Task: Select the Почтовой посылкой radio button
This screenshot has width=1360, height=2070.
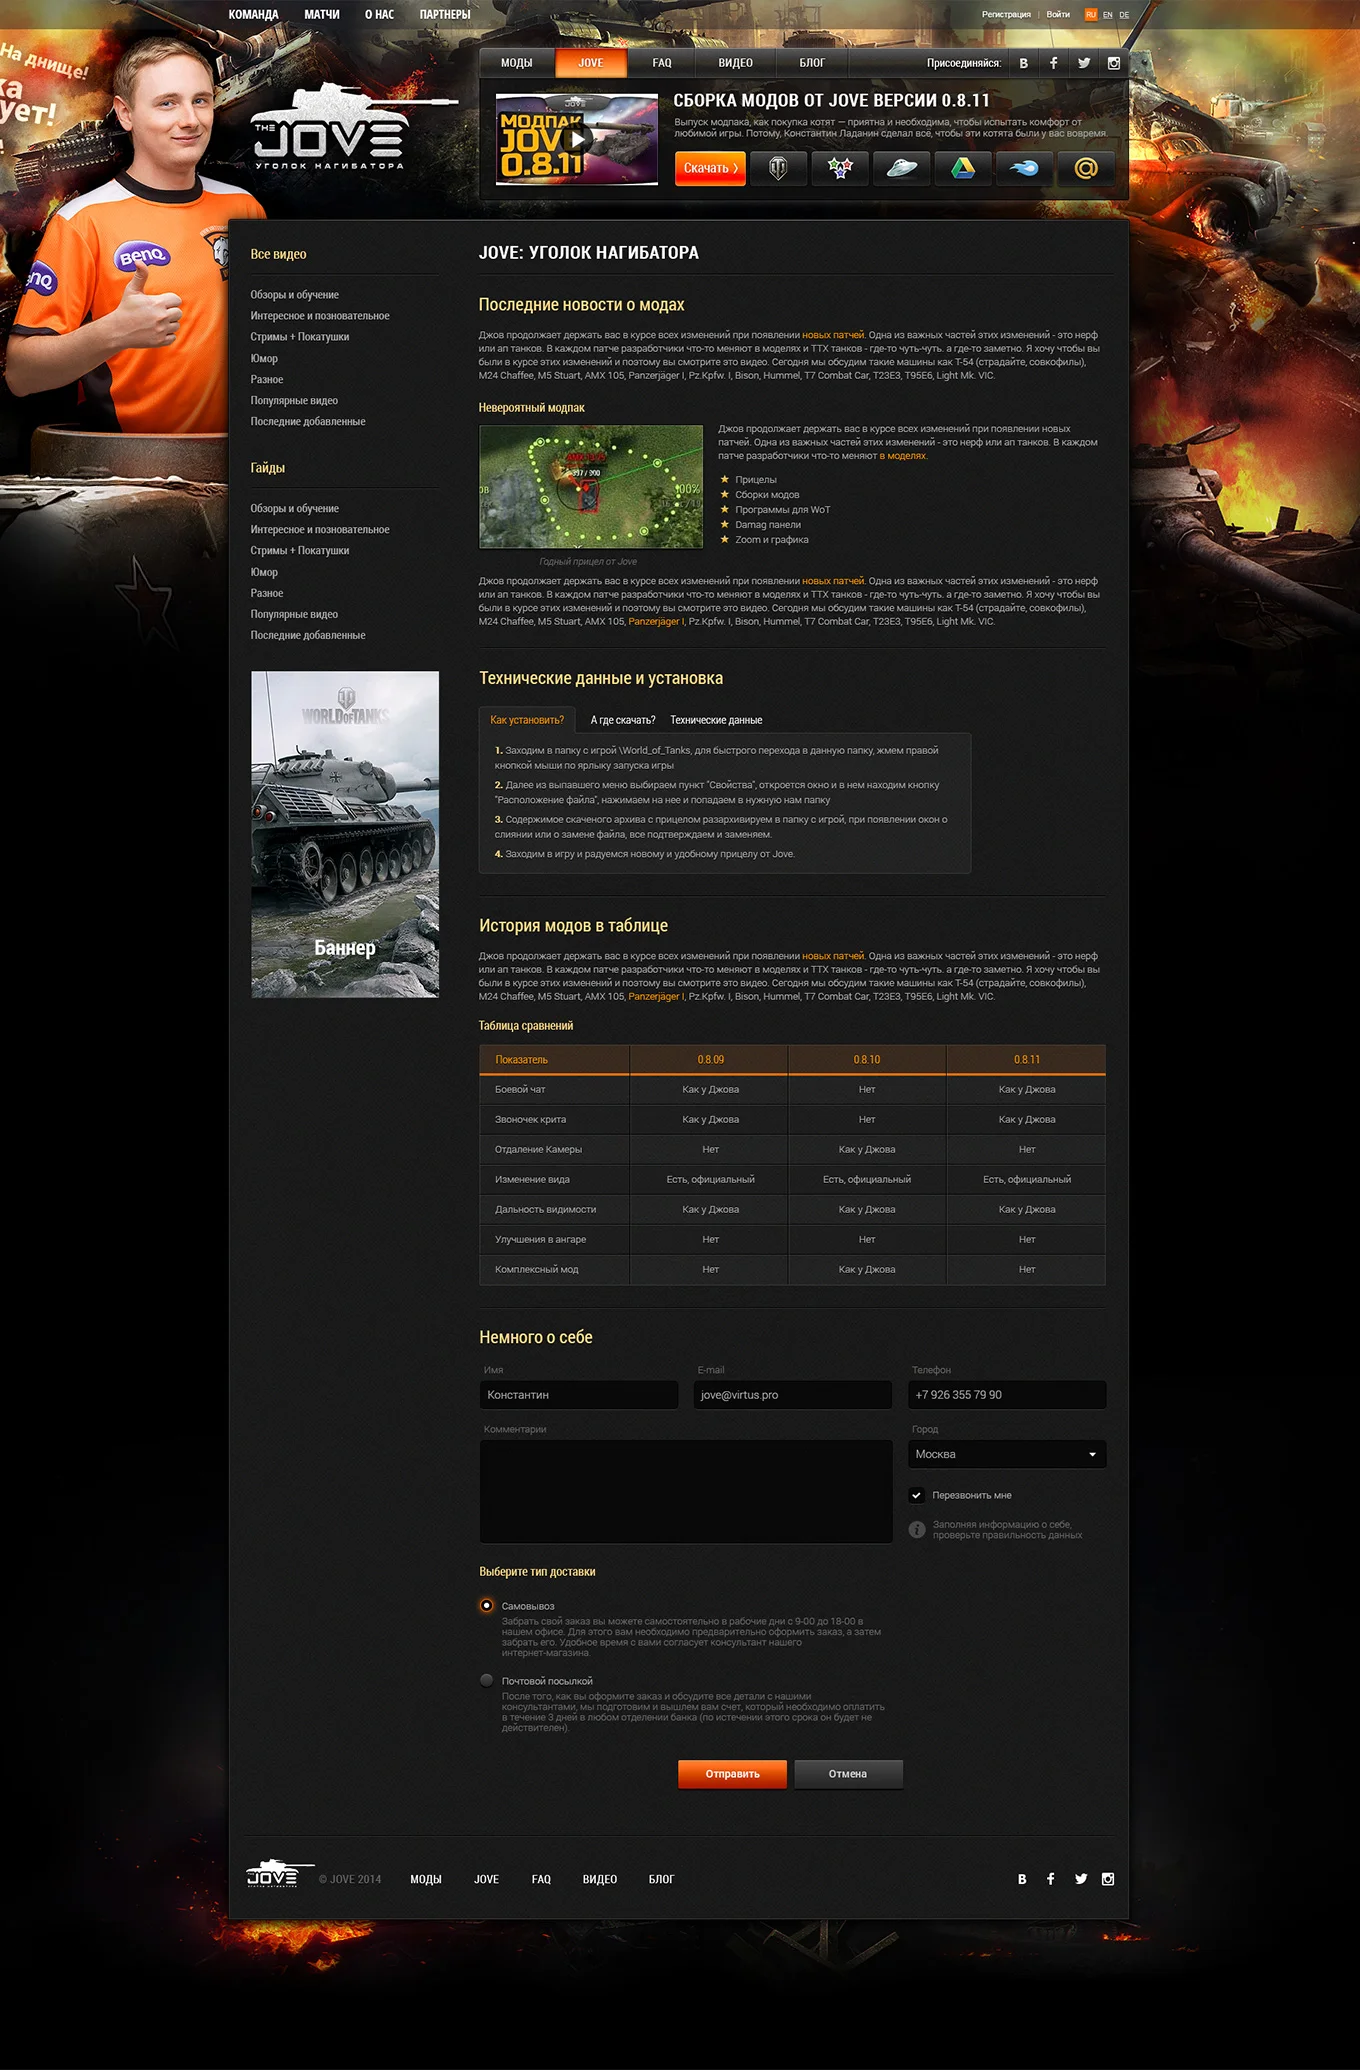Action: coord(487,1680)
